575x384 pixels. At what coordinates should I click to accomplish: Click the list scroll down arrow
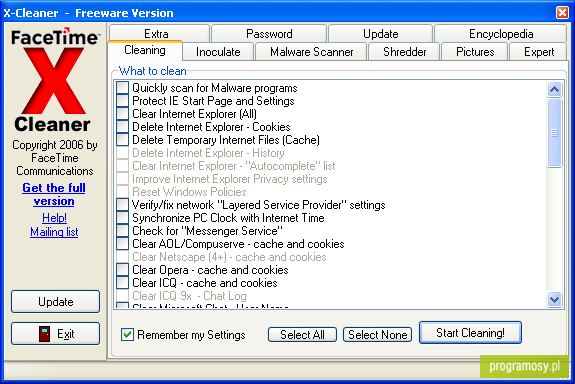pyautogui.click(x=554, y=300)
